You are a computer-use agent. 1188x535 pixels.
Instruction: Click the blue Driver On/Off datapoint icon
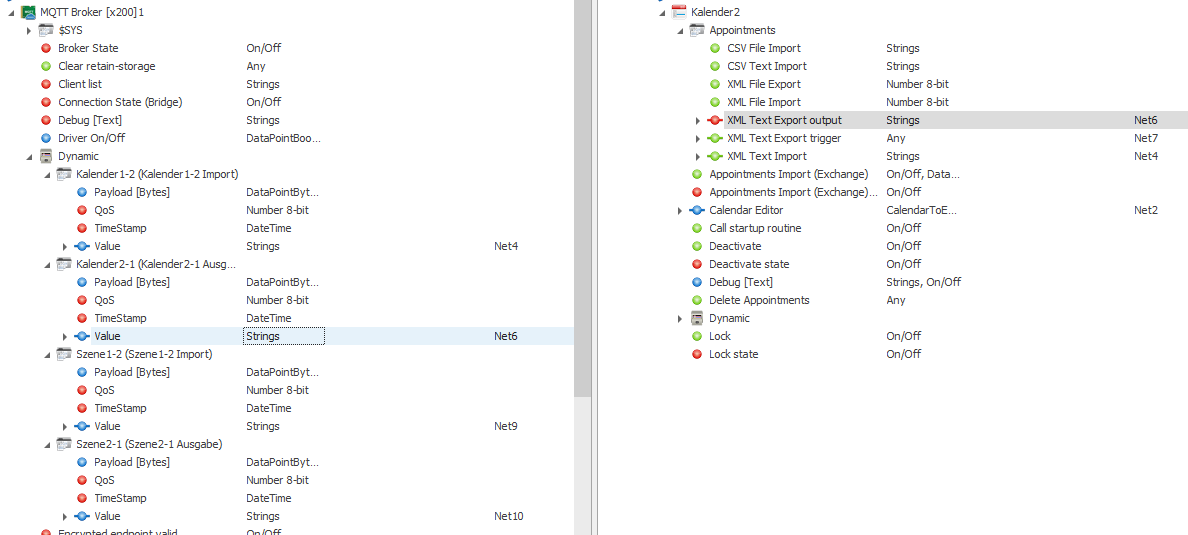click(46, 138)
